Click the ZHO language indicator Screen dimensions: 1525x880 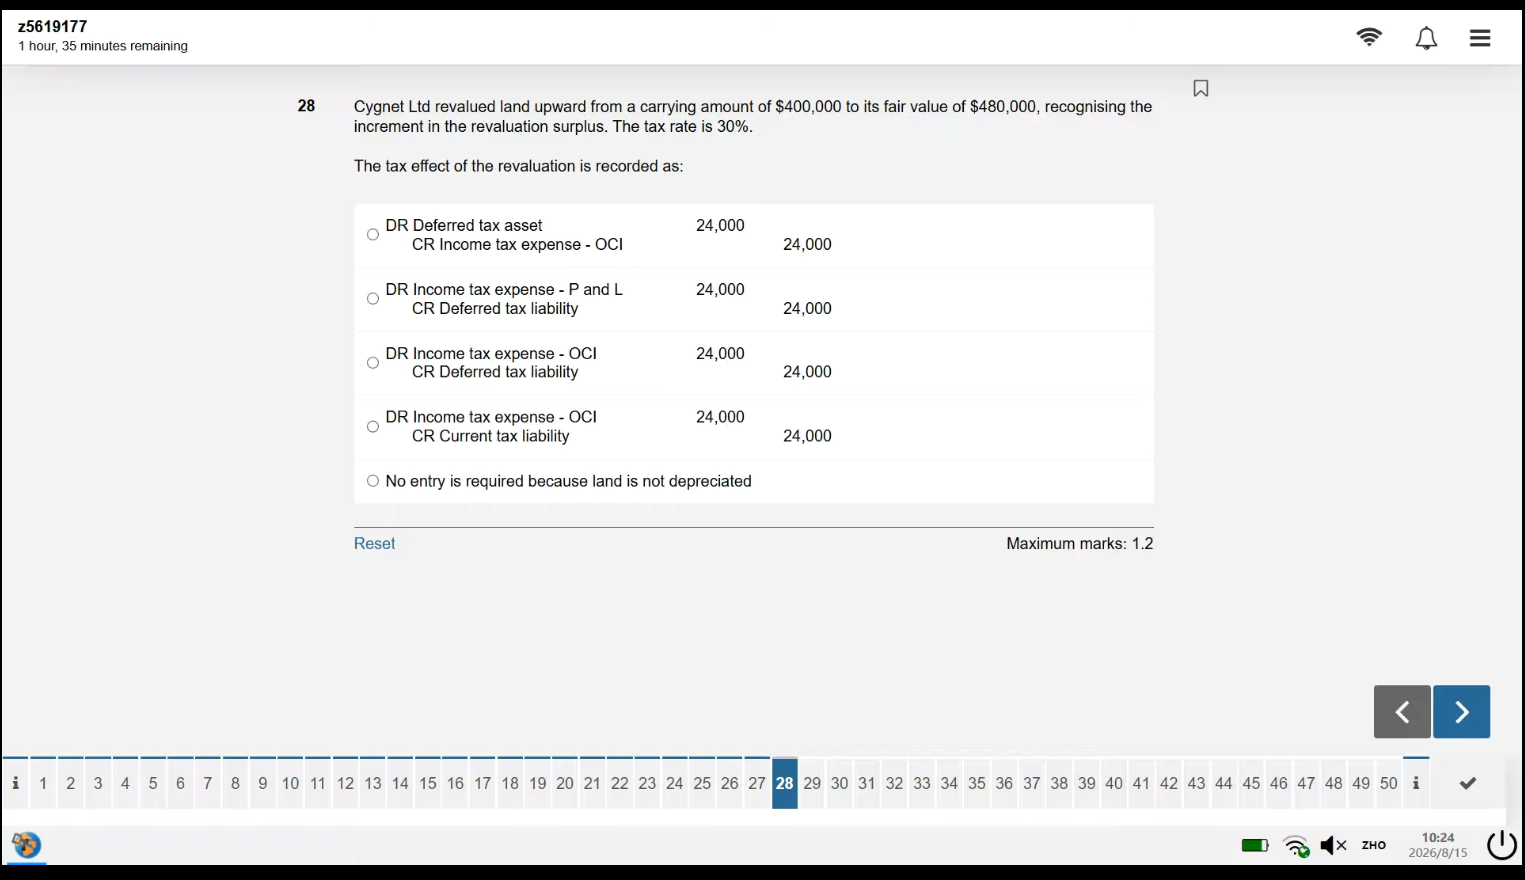coord(1374,846)
